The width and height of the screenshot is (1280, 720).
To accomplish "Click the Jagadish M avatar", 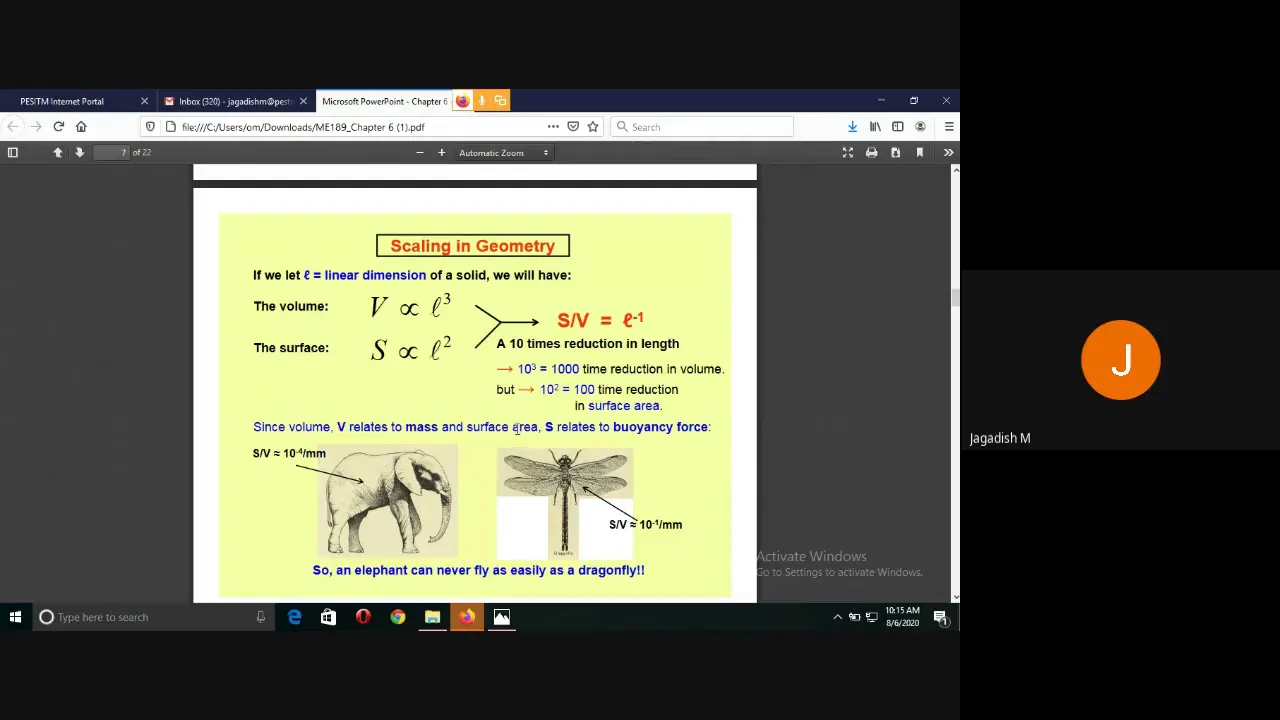I will [1121, 360].
